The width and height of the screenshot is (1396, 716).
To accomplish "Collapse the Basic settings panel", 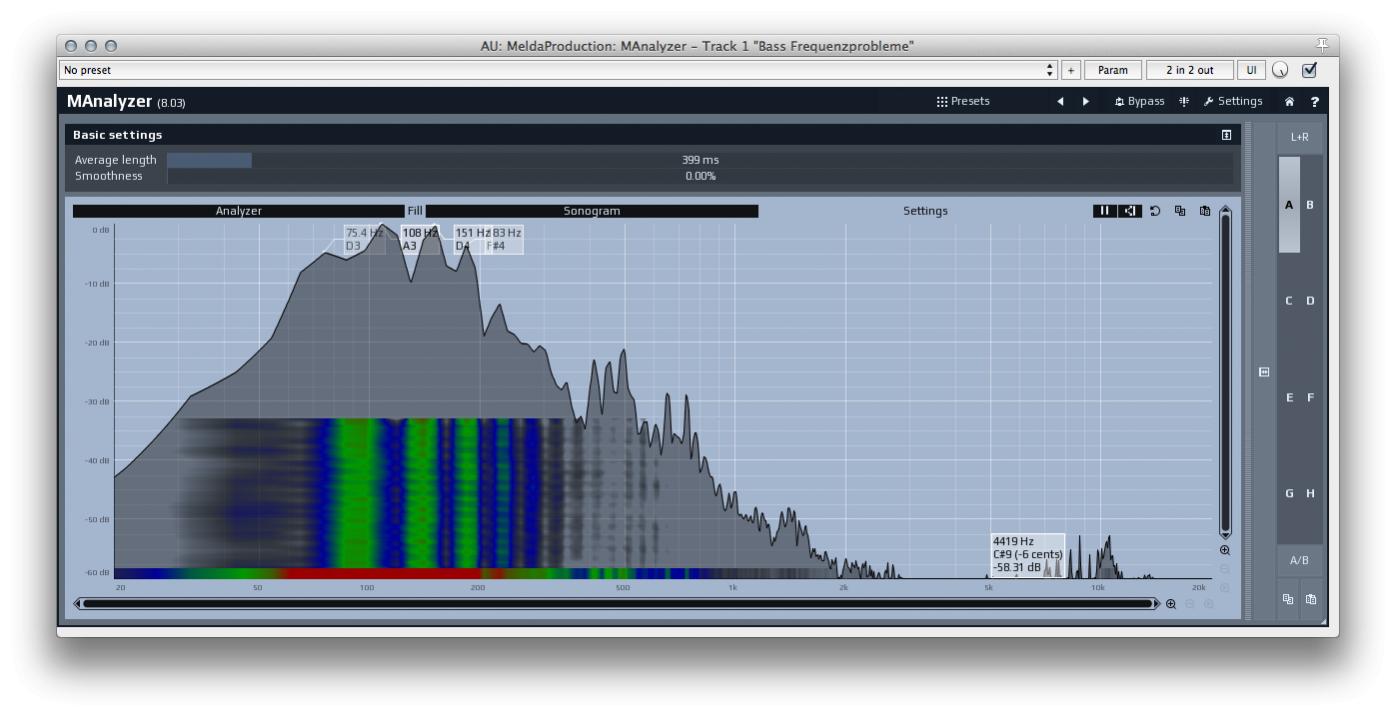I will coord(1226,135).
